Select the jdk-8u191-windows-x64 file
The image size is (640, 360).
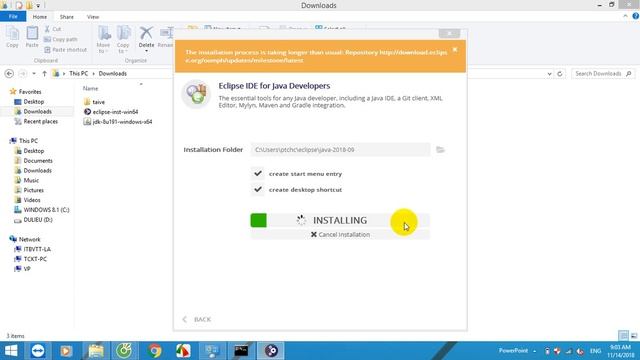[122, 122]
